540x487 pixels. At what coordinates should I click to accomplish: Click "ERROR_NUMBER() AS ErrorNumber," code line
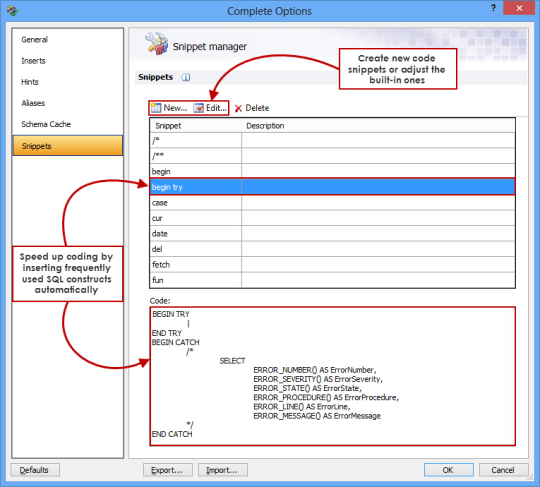(x=315, y=370)
